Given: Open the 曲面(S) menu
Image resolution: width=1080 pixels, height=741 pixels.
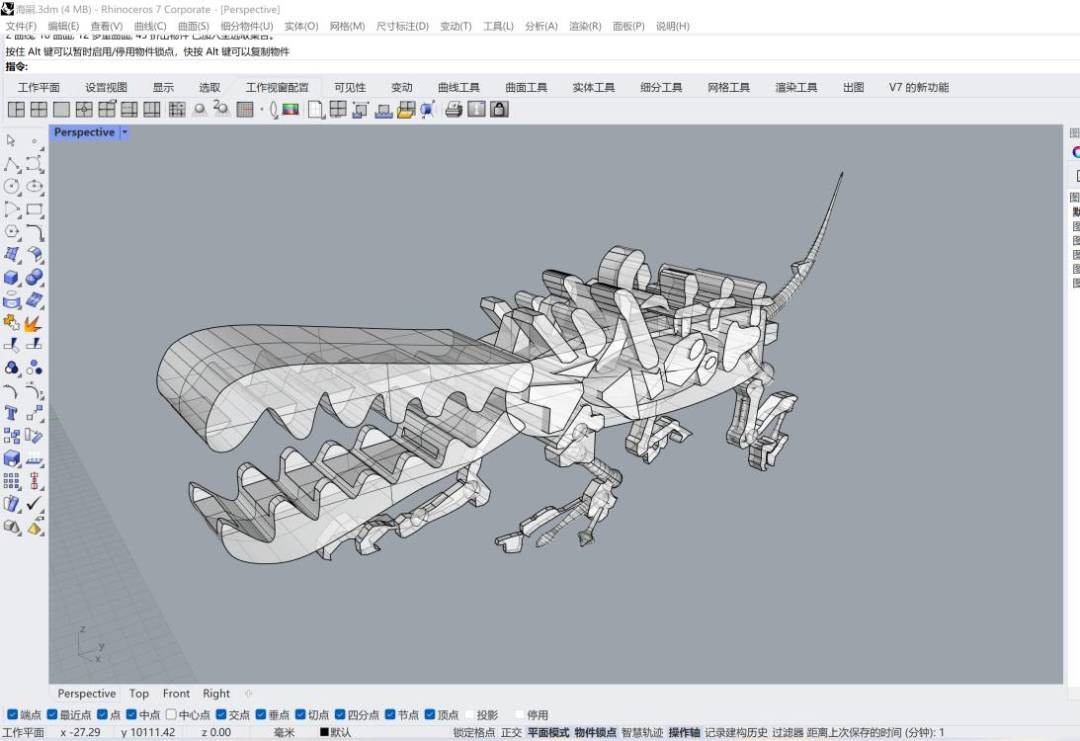Looking at the screenshot, I should [193, 26].
